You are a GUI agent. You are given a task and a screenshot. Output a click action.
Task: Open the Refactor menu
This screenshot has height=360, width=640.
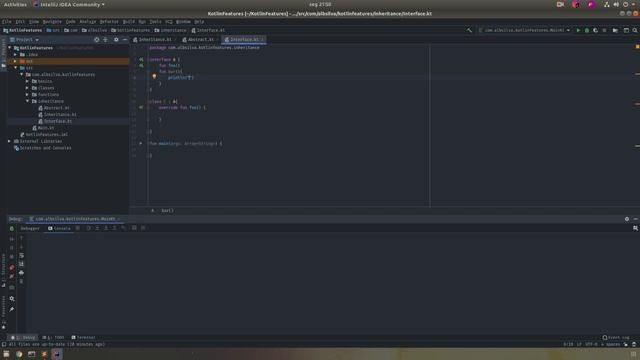(109, 22)
